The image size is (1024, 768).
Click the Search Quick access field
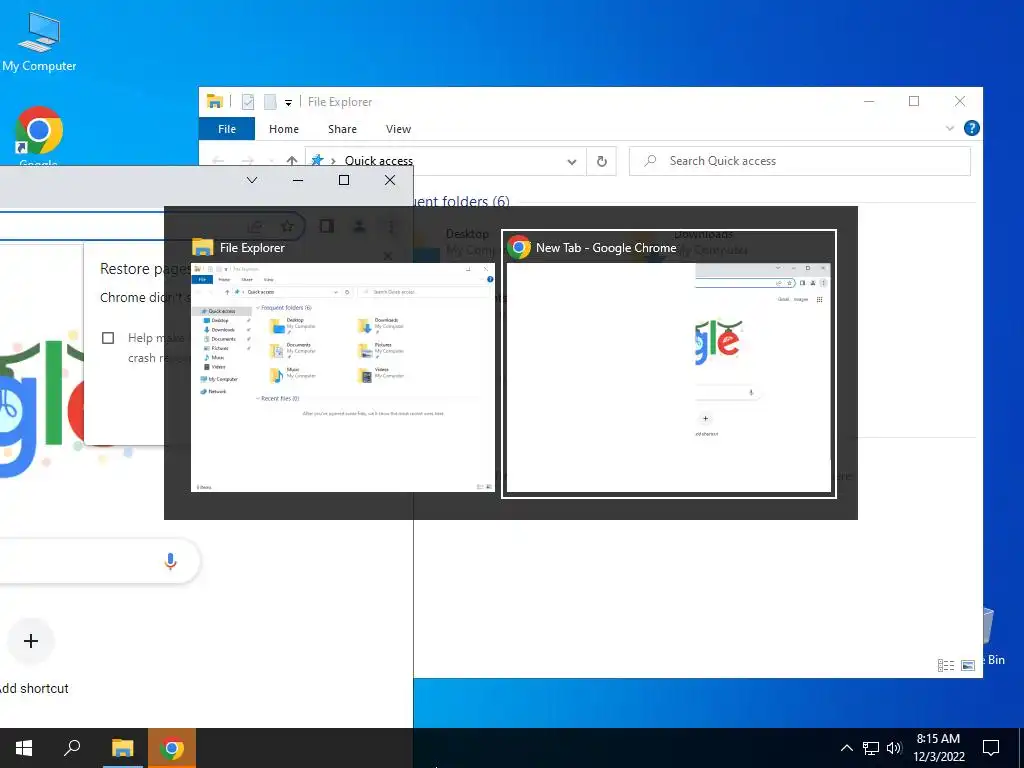tap(799, 161)
